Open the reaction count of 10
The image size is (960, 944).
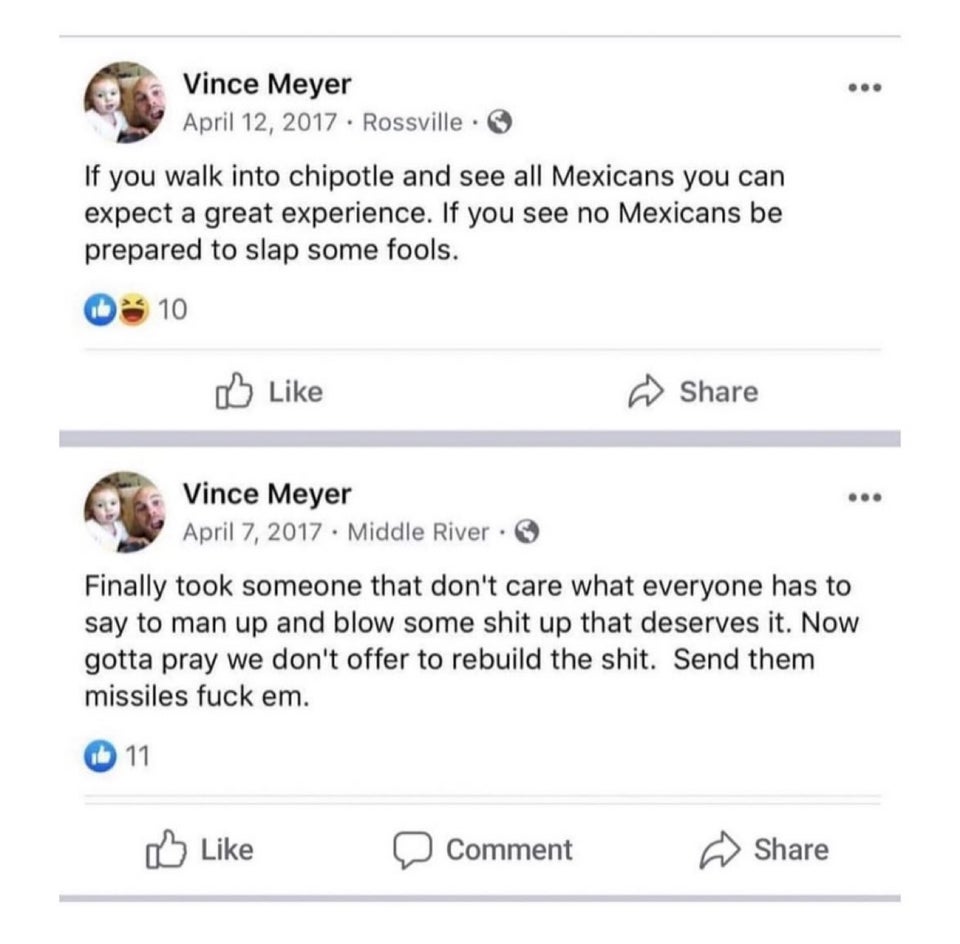coord(172,311)
